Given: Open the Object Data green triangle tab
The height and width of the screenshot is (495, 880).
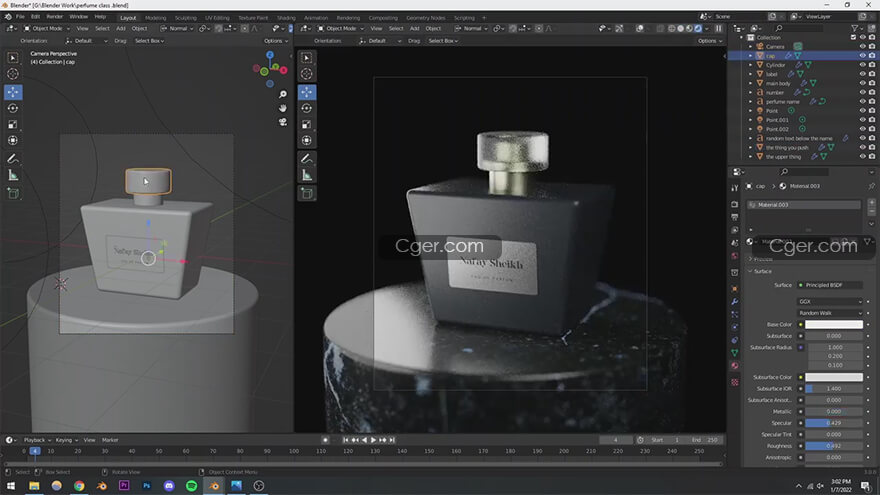Looking at the screenshot, I should click(x=735, y=352).
